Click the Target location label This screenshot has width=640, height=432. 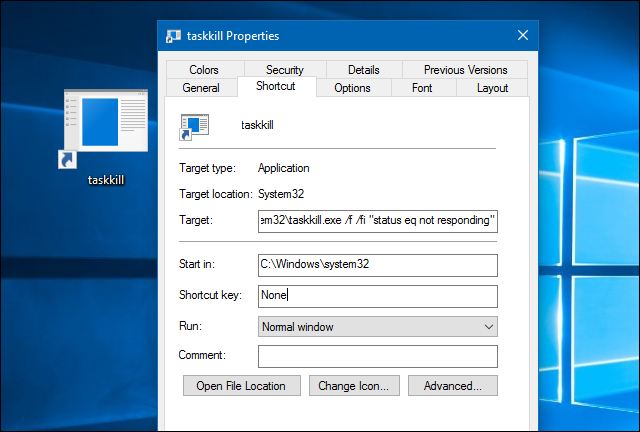coord(216,194)
